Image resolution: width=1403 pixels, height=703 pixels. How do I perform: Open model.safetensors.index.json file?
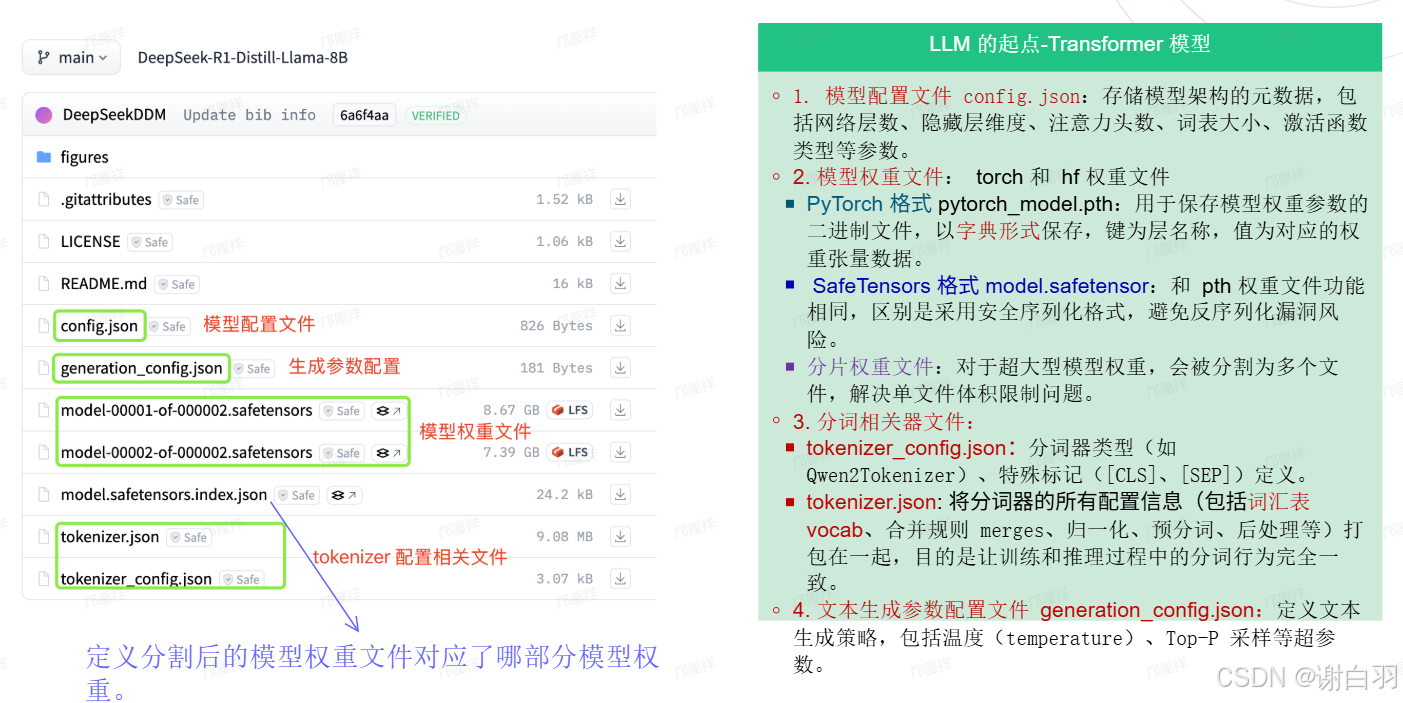(x=164, y=494)
